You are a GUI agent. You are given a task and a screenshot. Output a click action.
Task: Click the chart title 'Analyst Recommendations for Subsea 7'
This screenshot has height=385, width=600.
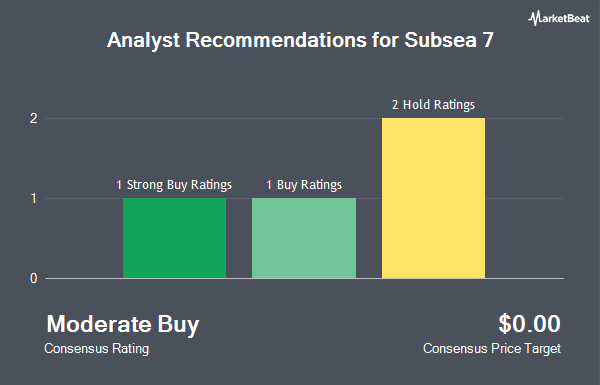pos(300,40)
